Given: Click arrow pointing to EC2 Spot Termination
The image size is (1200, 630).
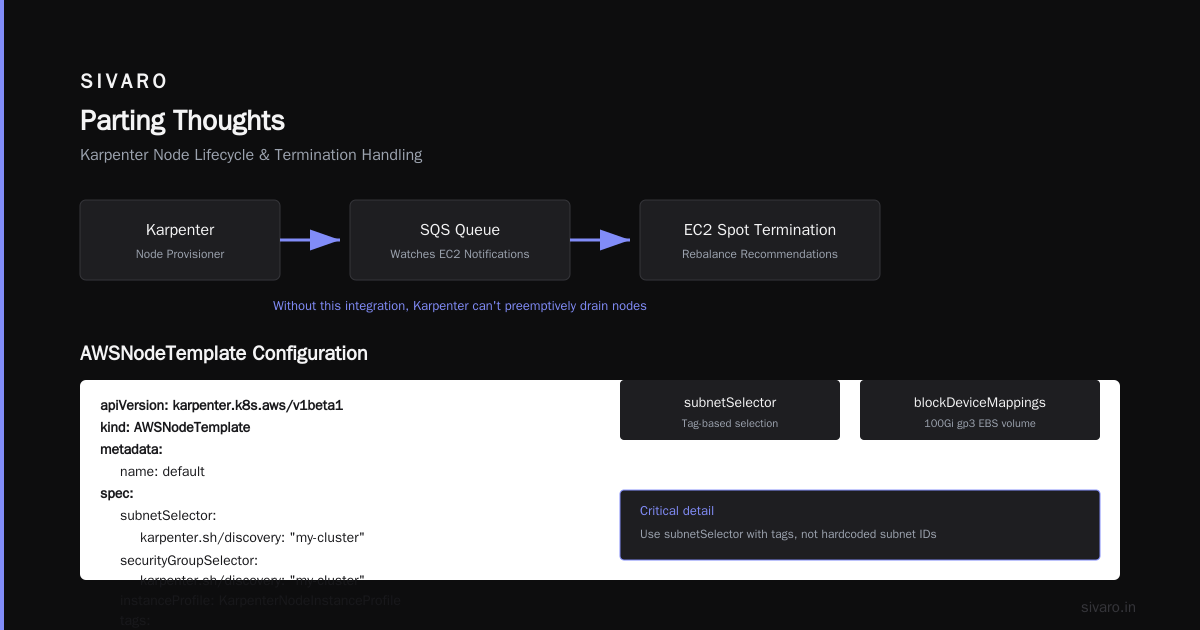Looking at the screenshot, I should [x=600, y=240].
